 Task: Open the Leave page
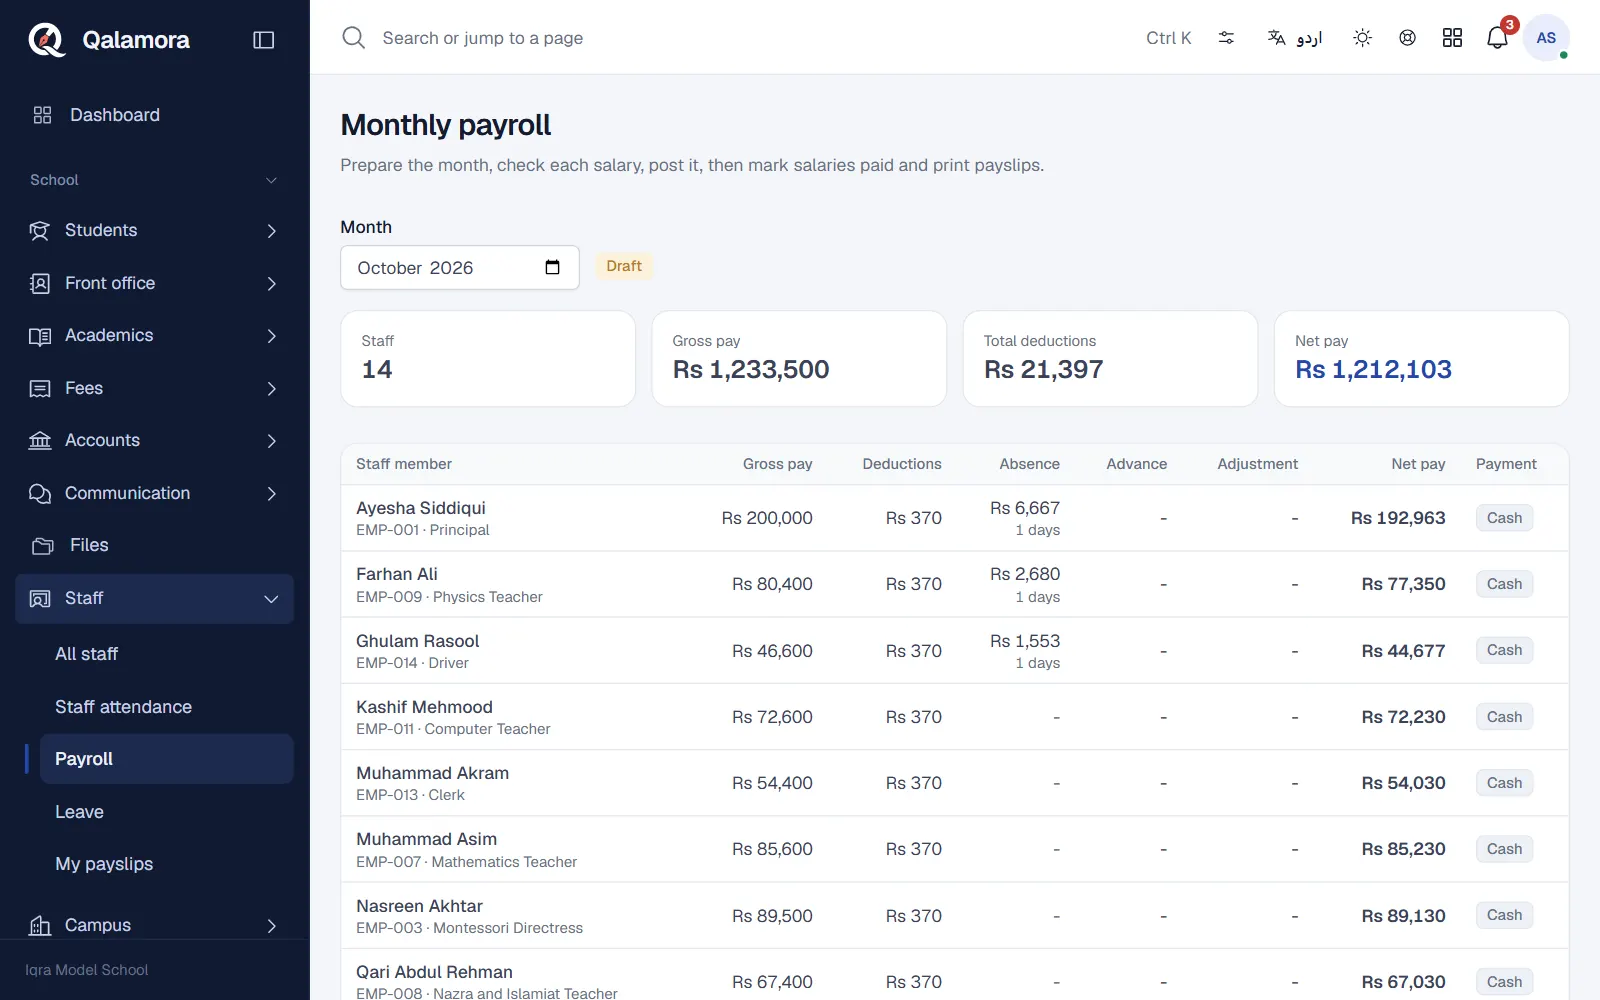166,812
